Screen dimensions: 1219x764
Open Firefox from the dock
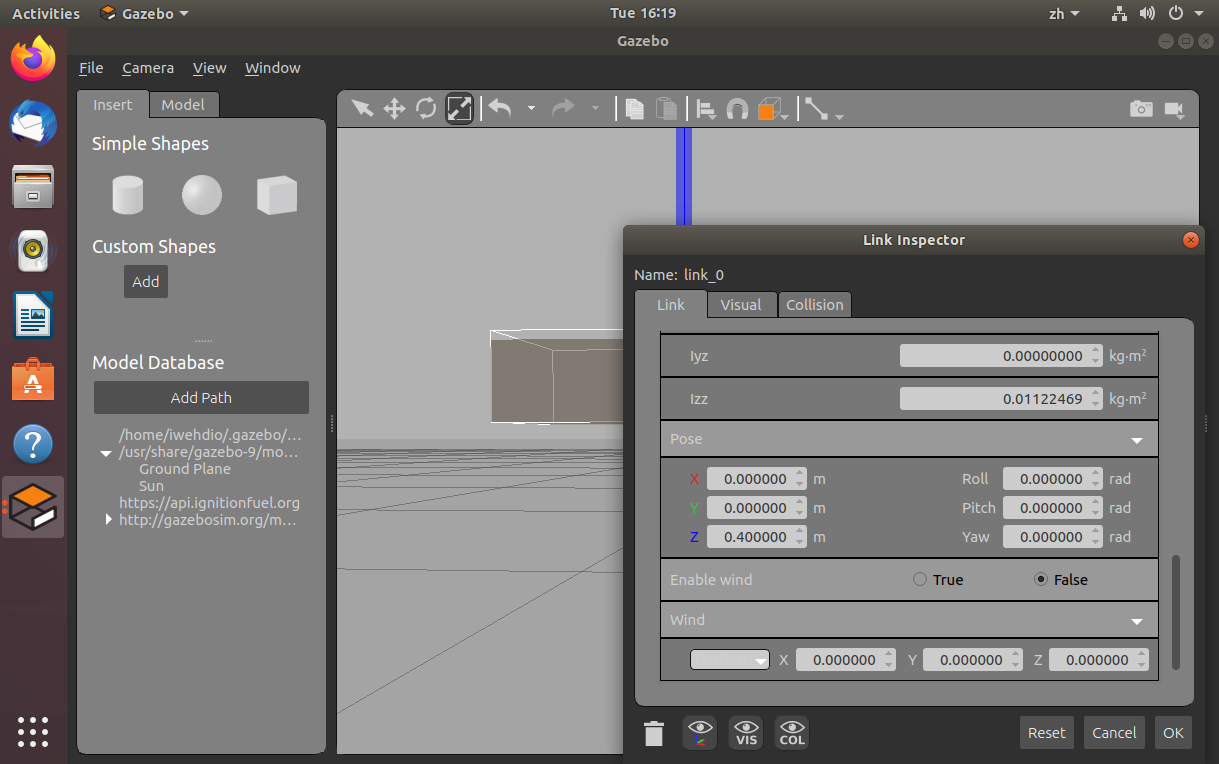33,60
